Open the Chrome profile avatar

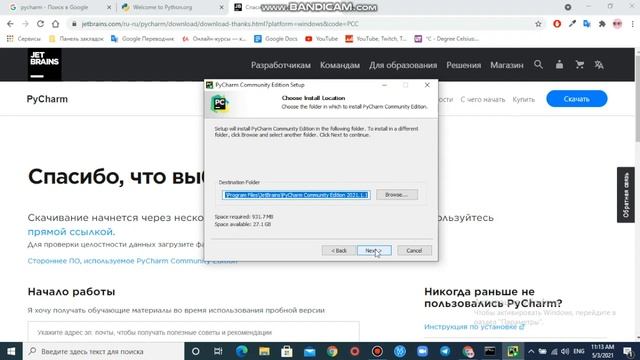617,24
